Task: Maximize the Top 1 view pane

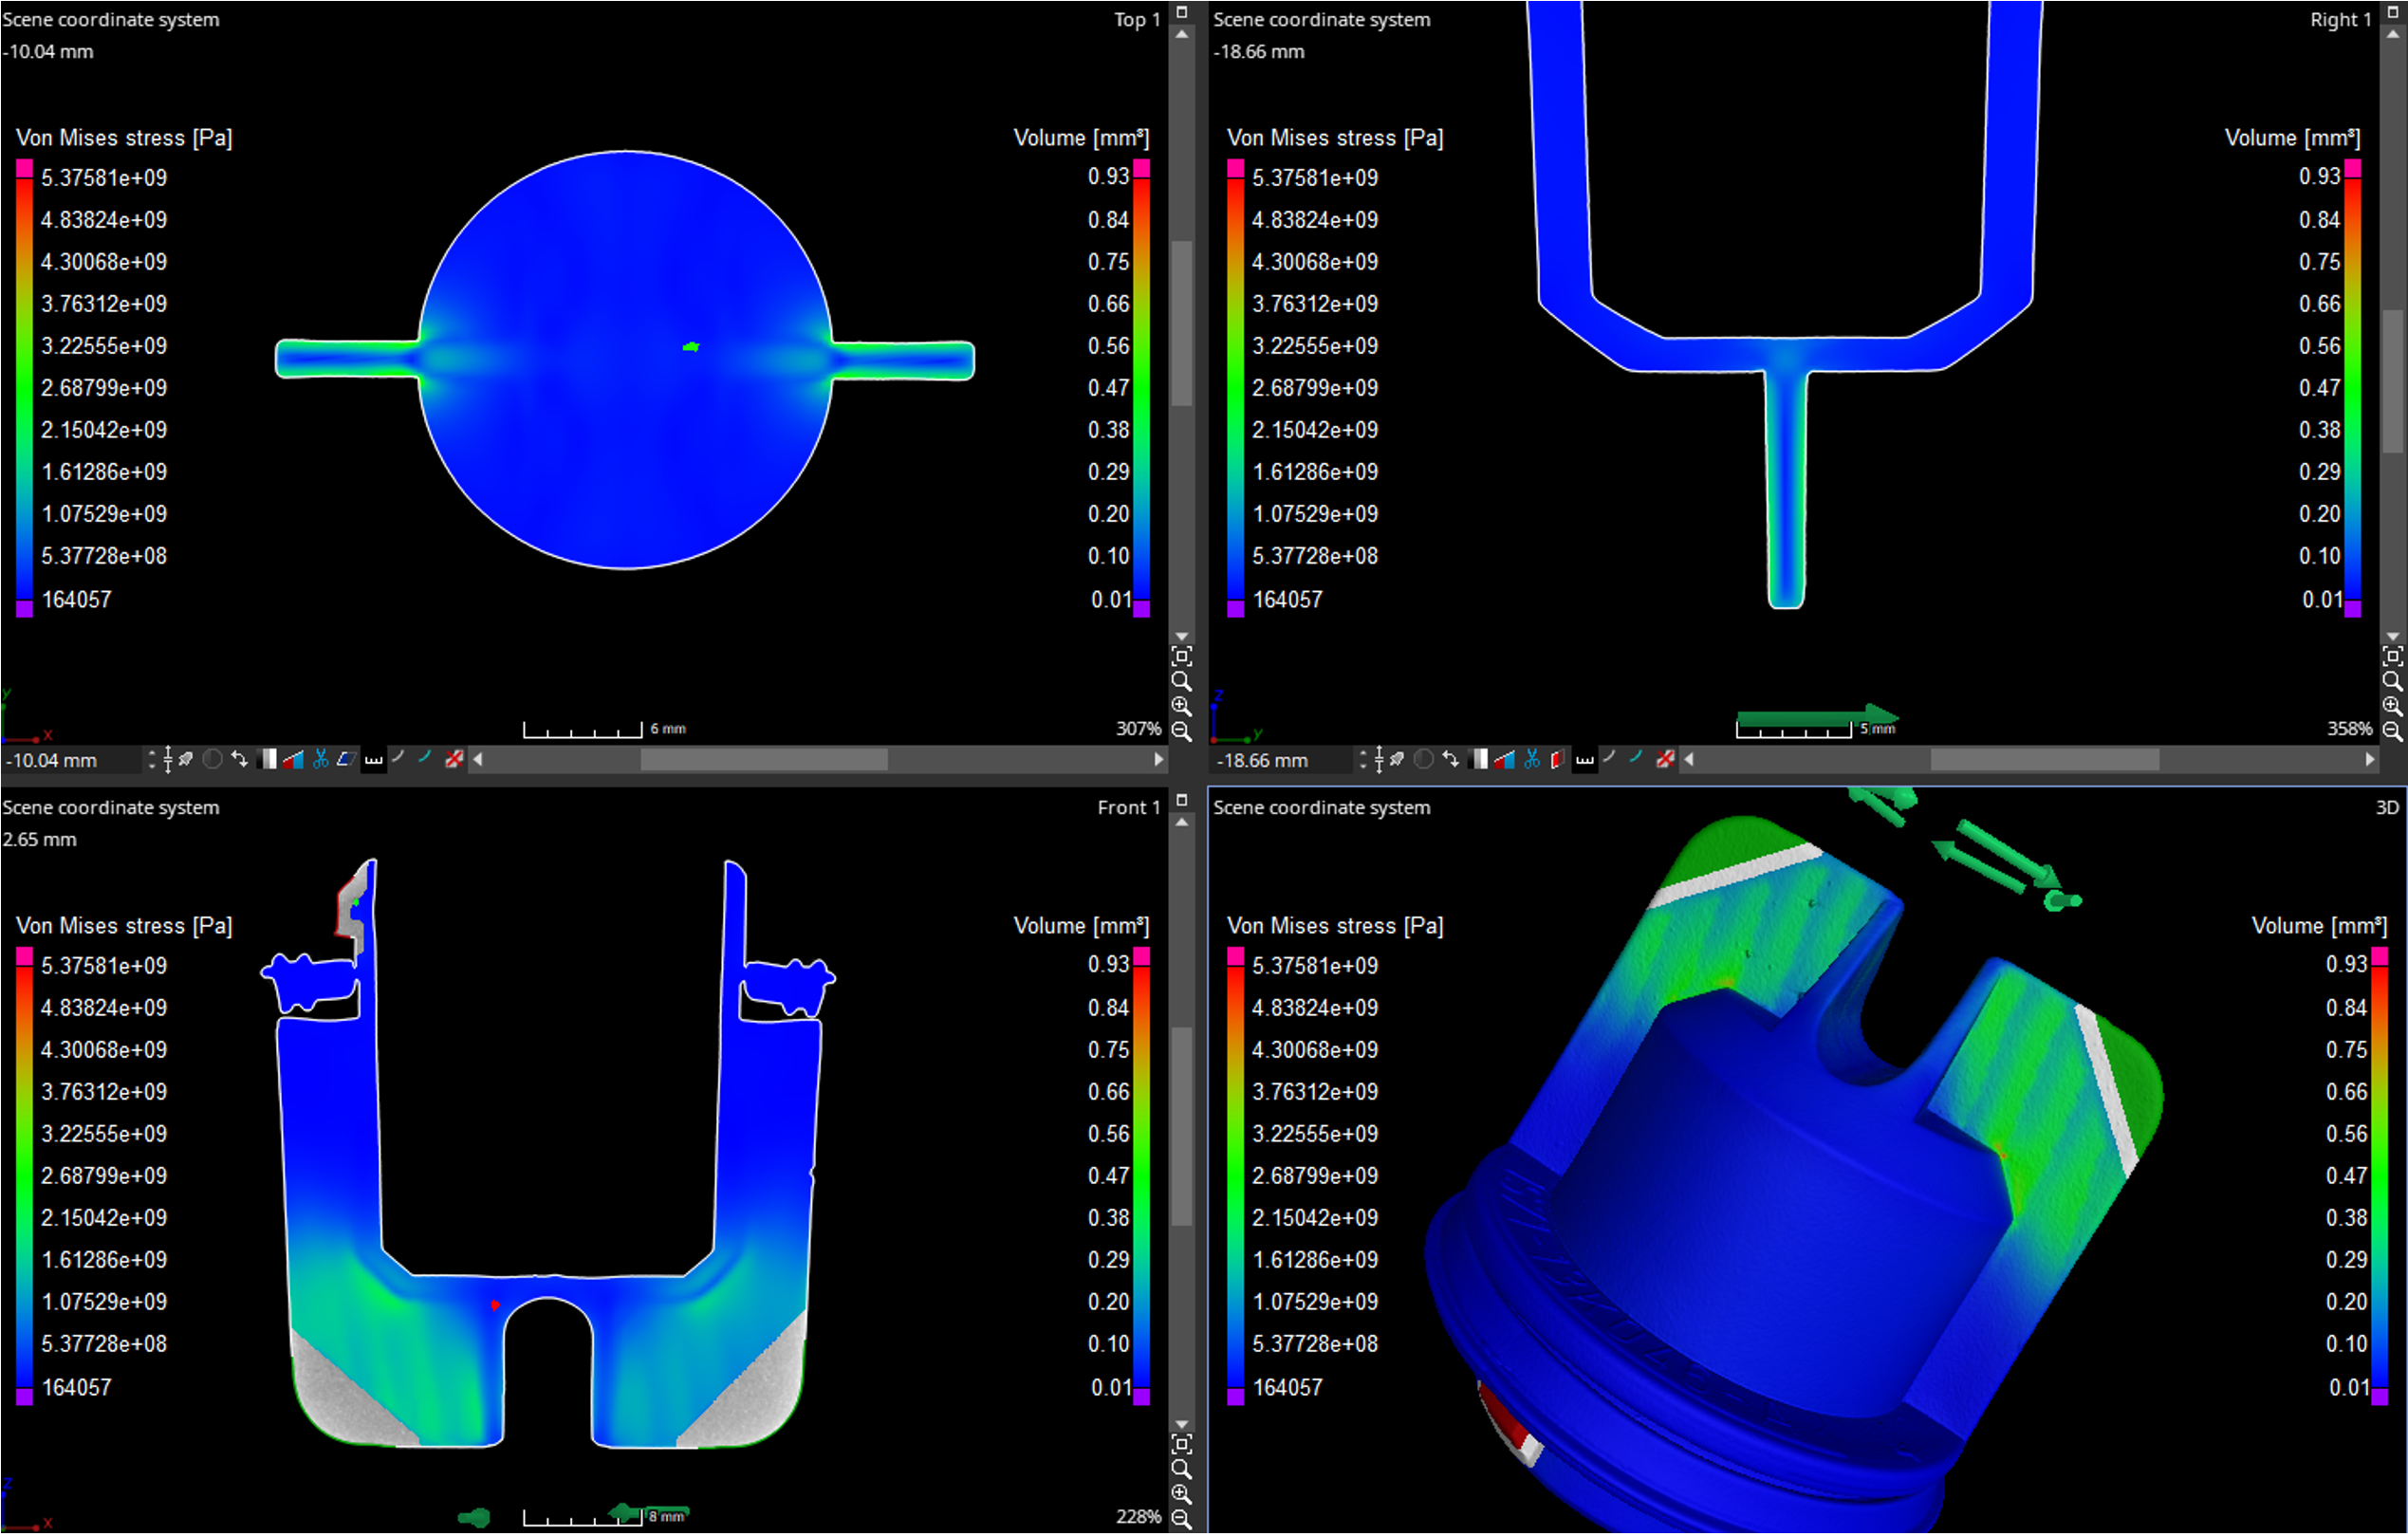Action: point(1182,12)
